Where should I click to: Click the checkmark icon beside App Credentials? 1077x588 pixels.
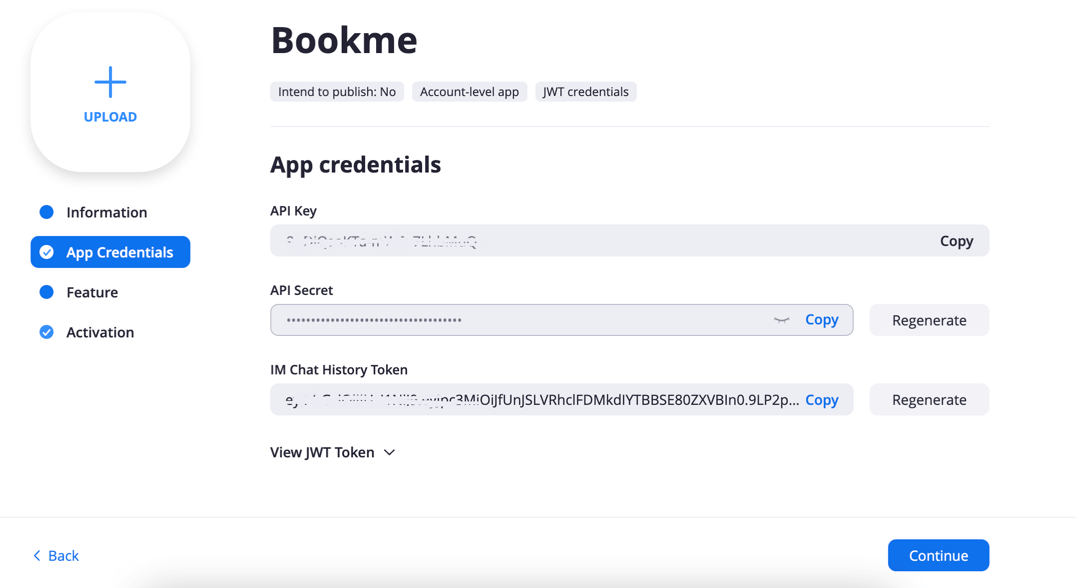coord(47,252)
